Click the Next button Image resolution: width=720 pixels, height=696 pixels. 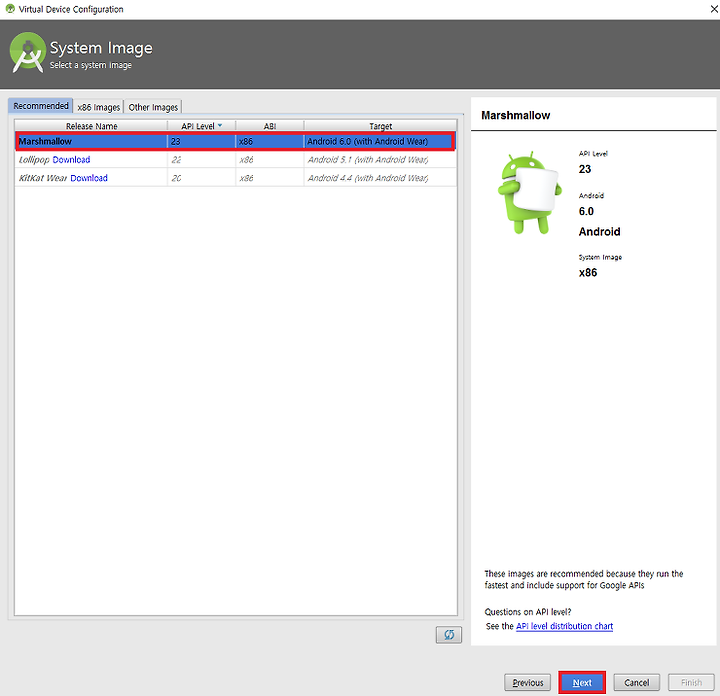582,683
